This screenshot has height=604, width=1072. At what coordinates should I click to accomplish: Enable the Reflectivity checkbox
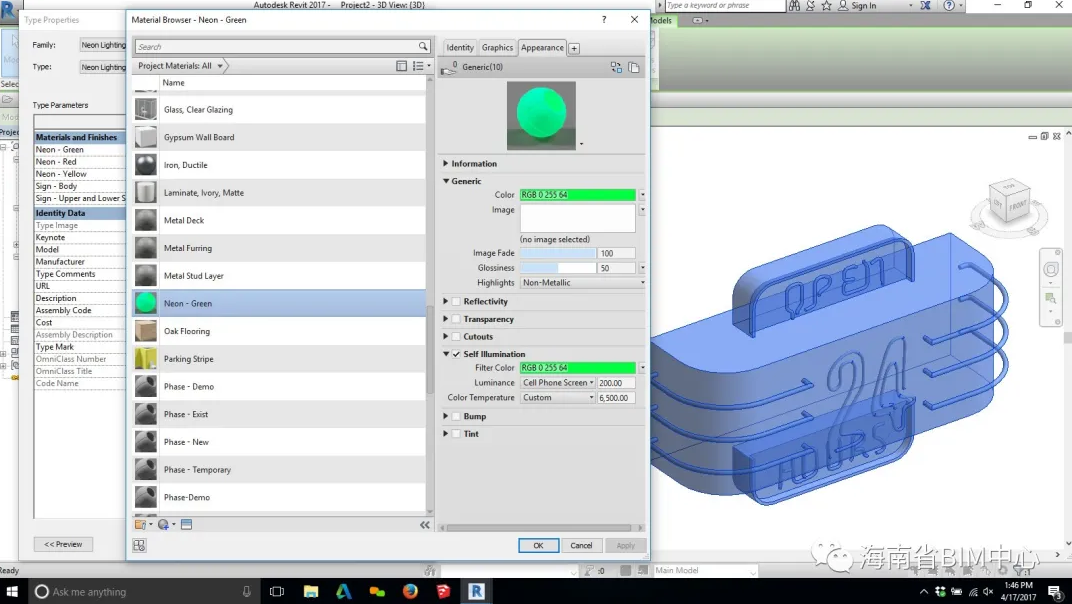pyautogui.click(x=456, y=301)
